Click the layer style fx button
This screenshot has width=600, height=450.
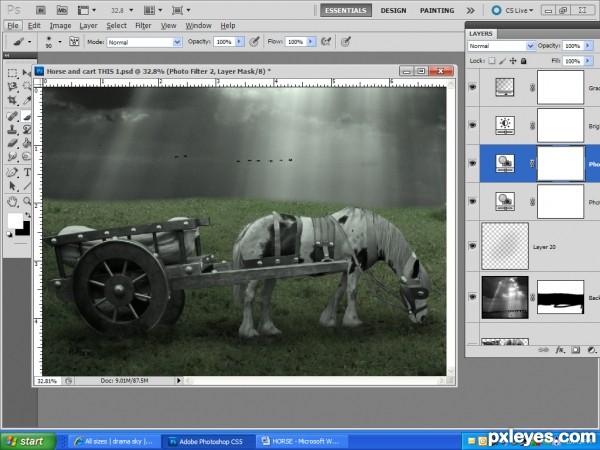[560, 350]
